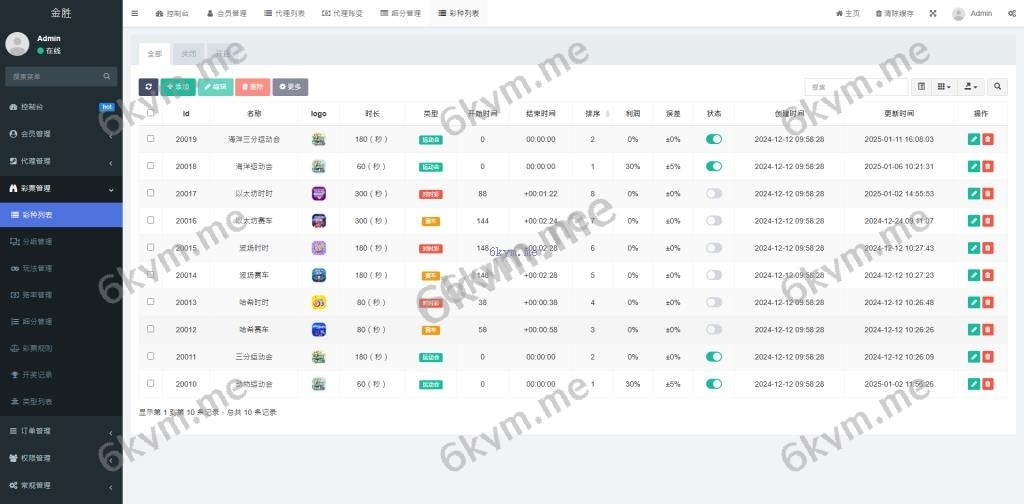
Task: Open the columns grid dropdown
Action: pyautogui.click(x=944, y=87)
